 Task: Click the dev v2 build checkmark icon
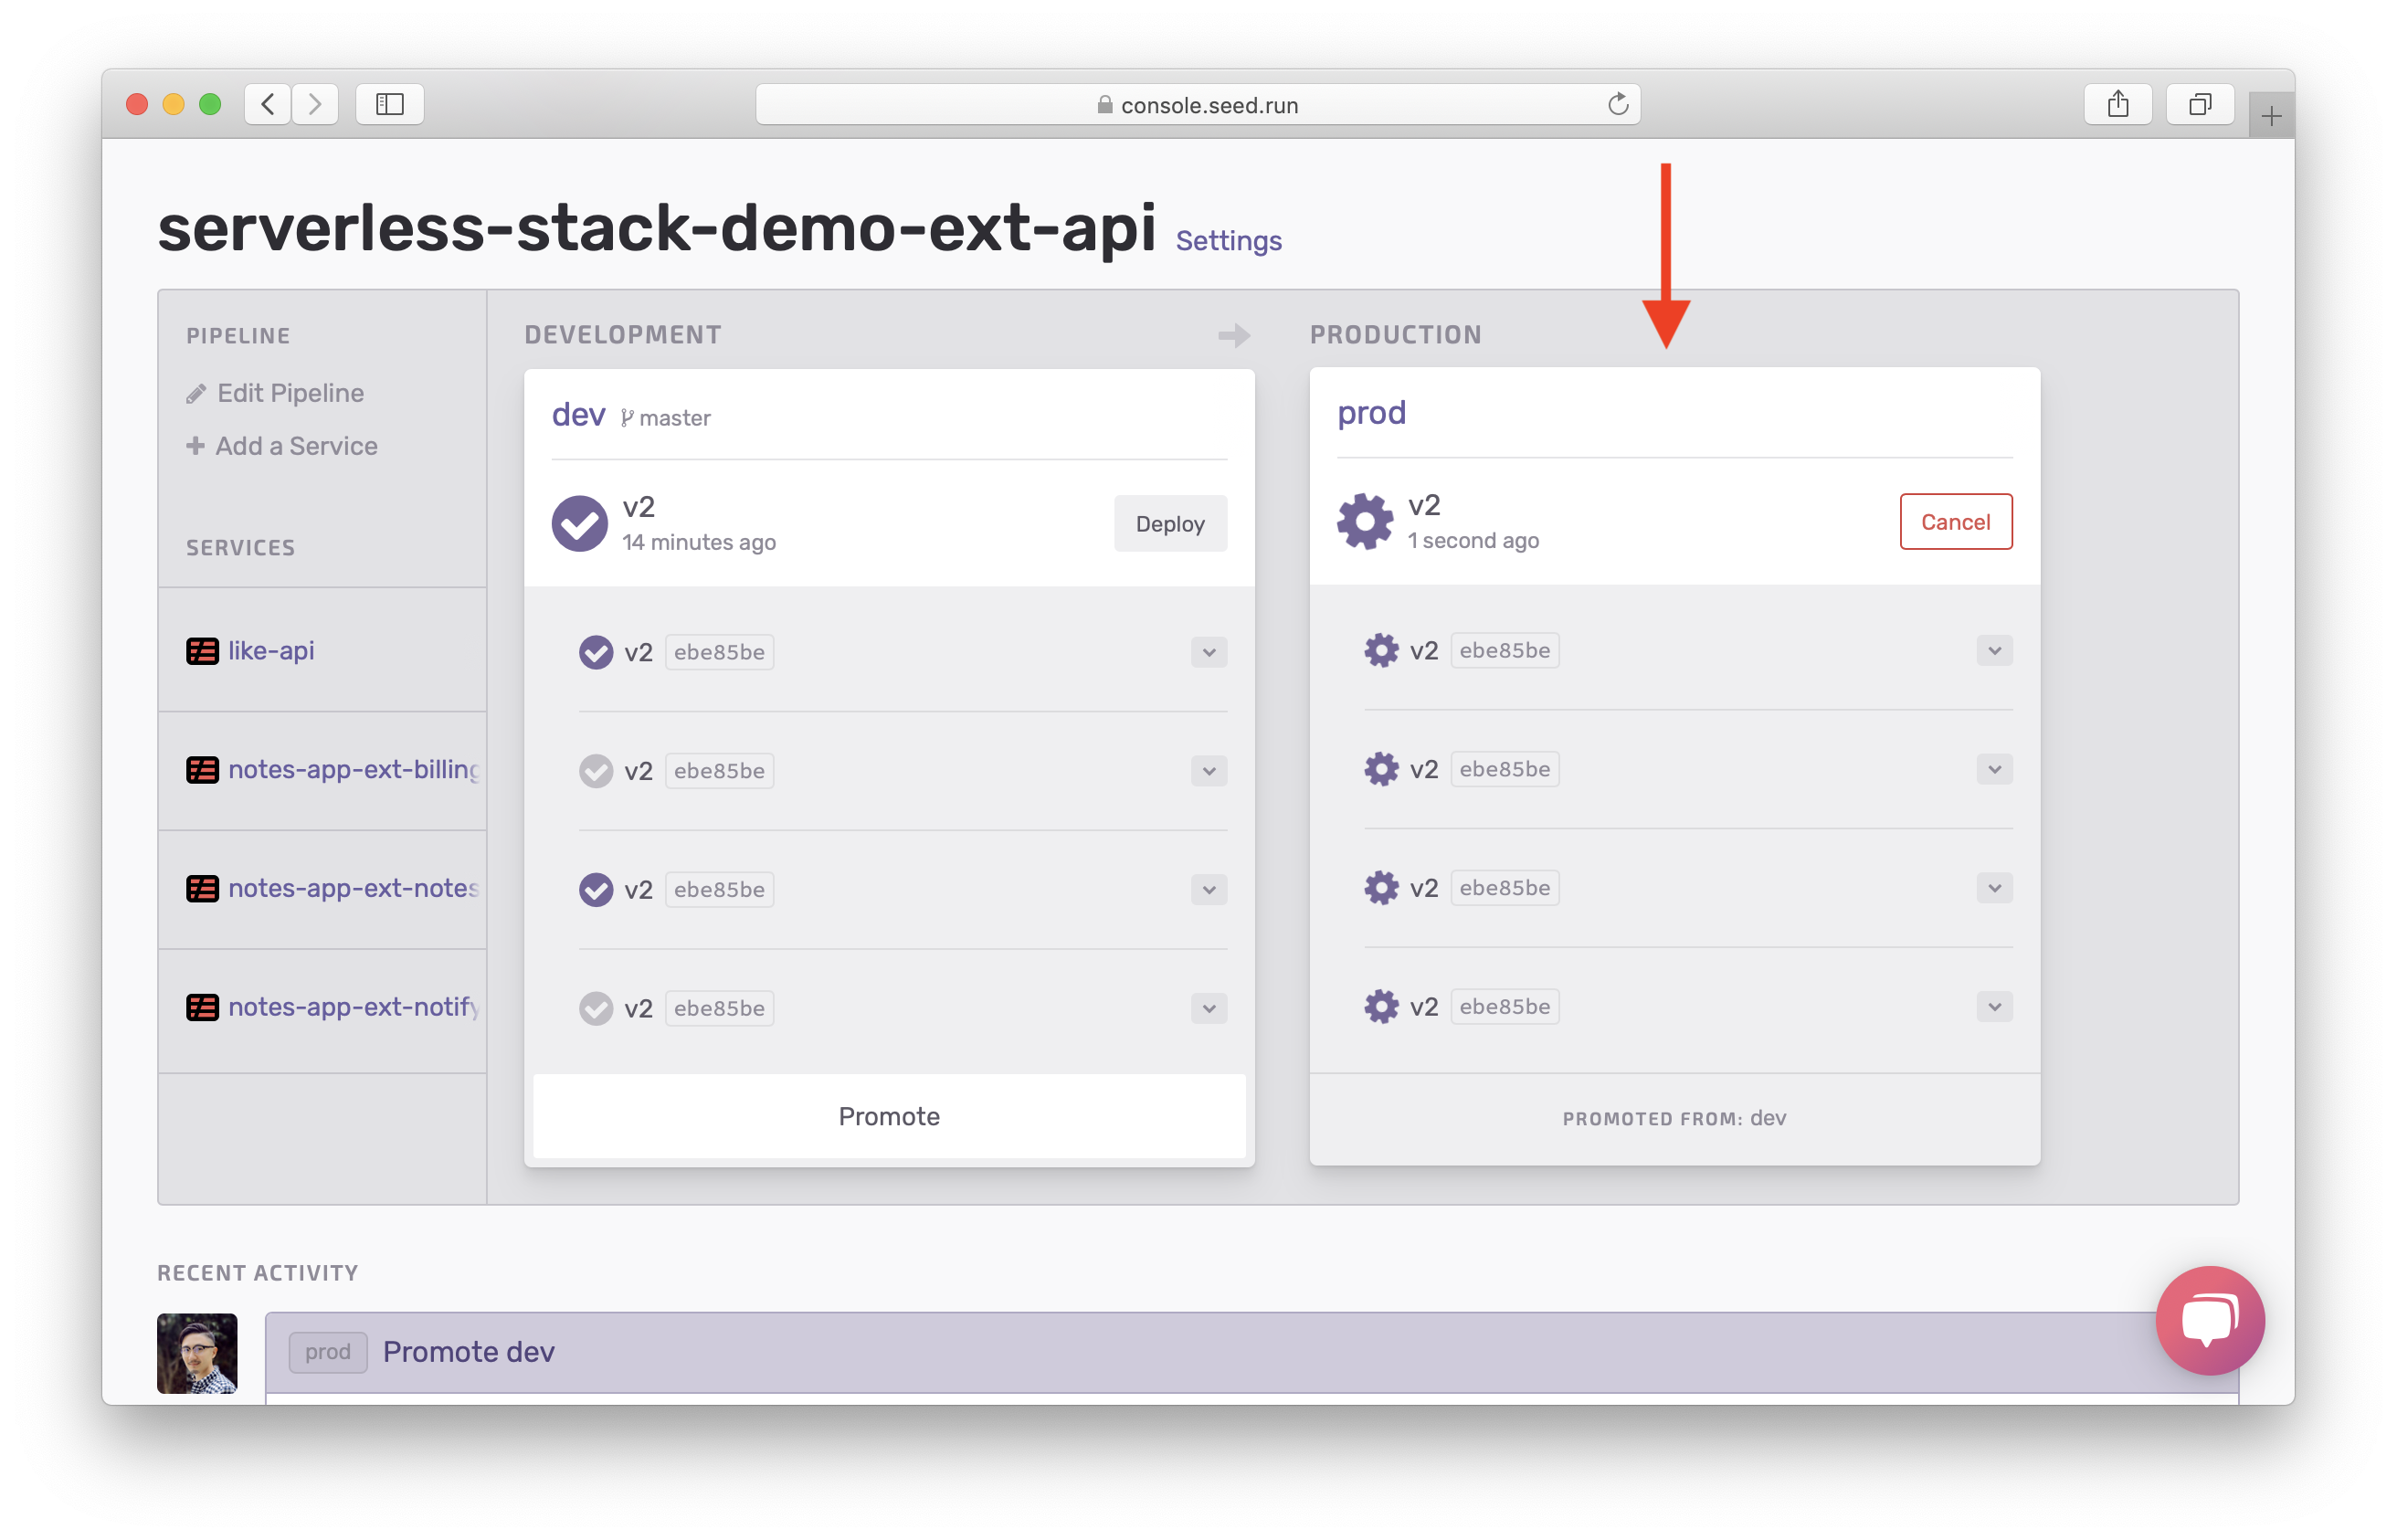pos(579,523)
